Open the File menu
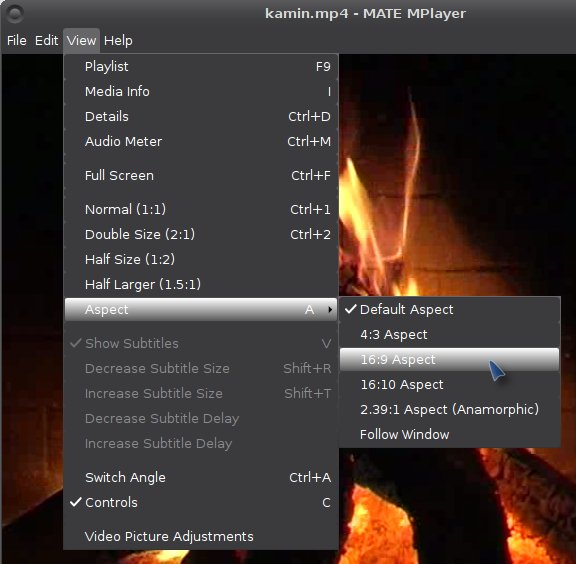This screenshot has width=576, height=564. (17, 40)
